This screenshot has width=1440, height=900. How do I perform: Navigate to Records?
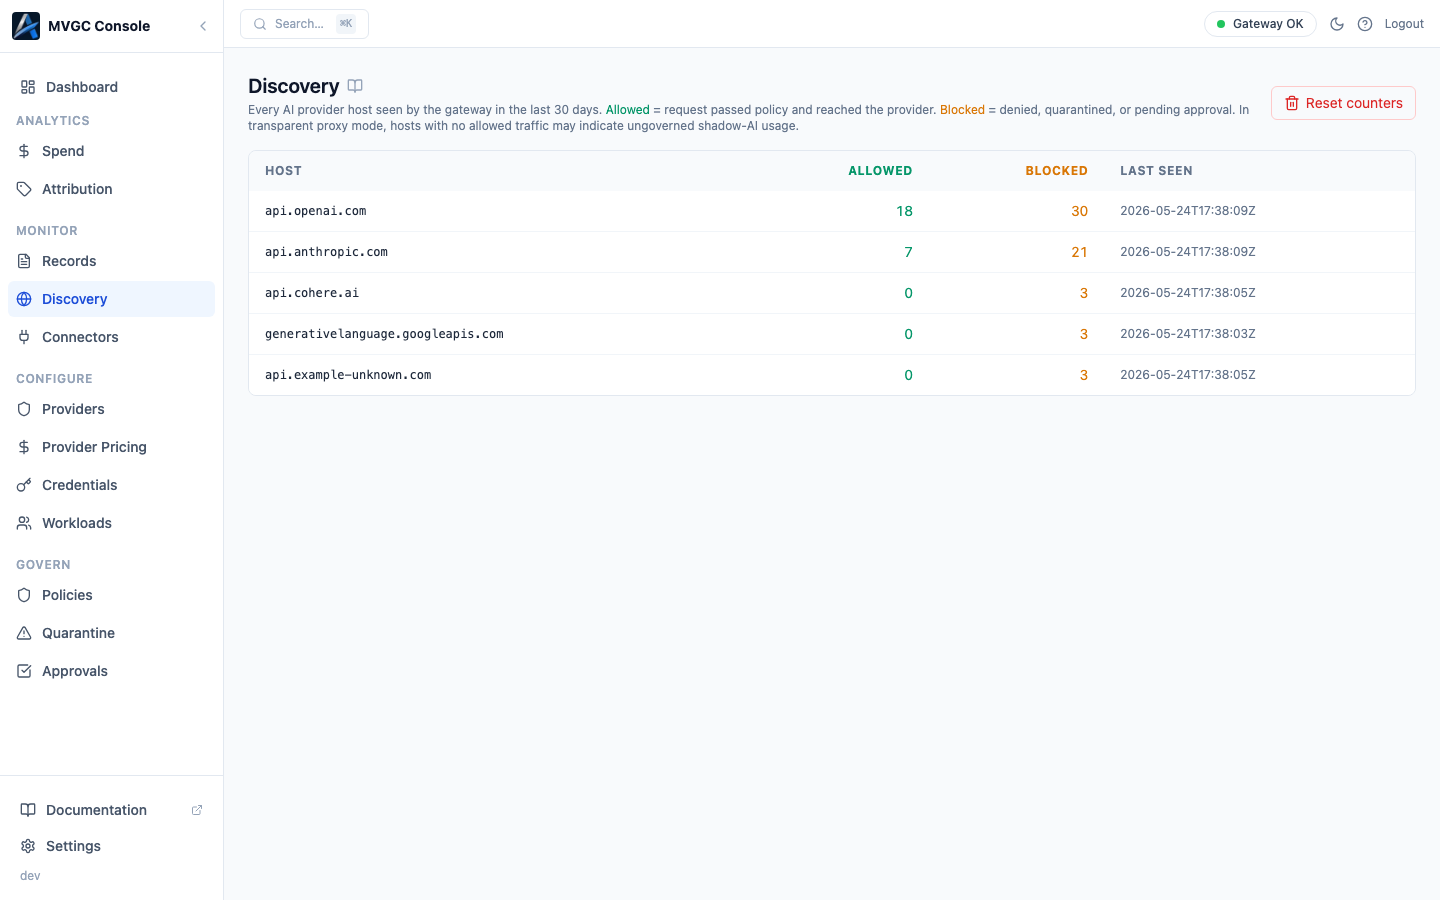[112, 261]
